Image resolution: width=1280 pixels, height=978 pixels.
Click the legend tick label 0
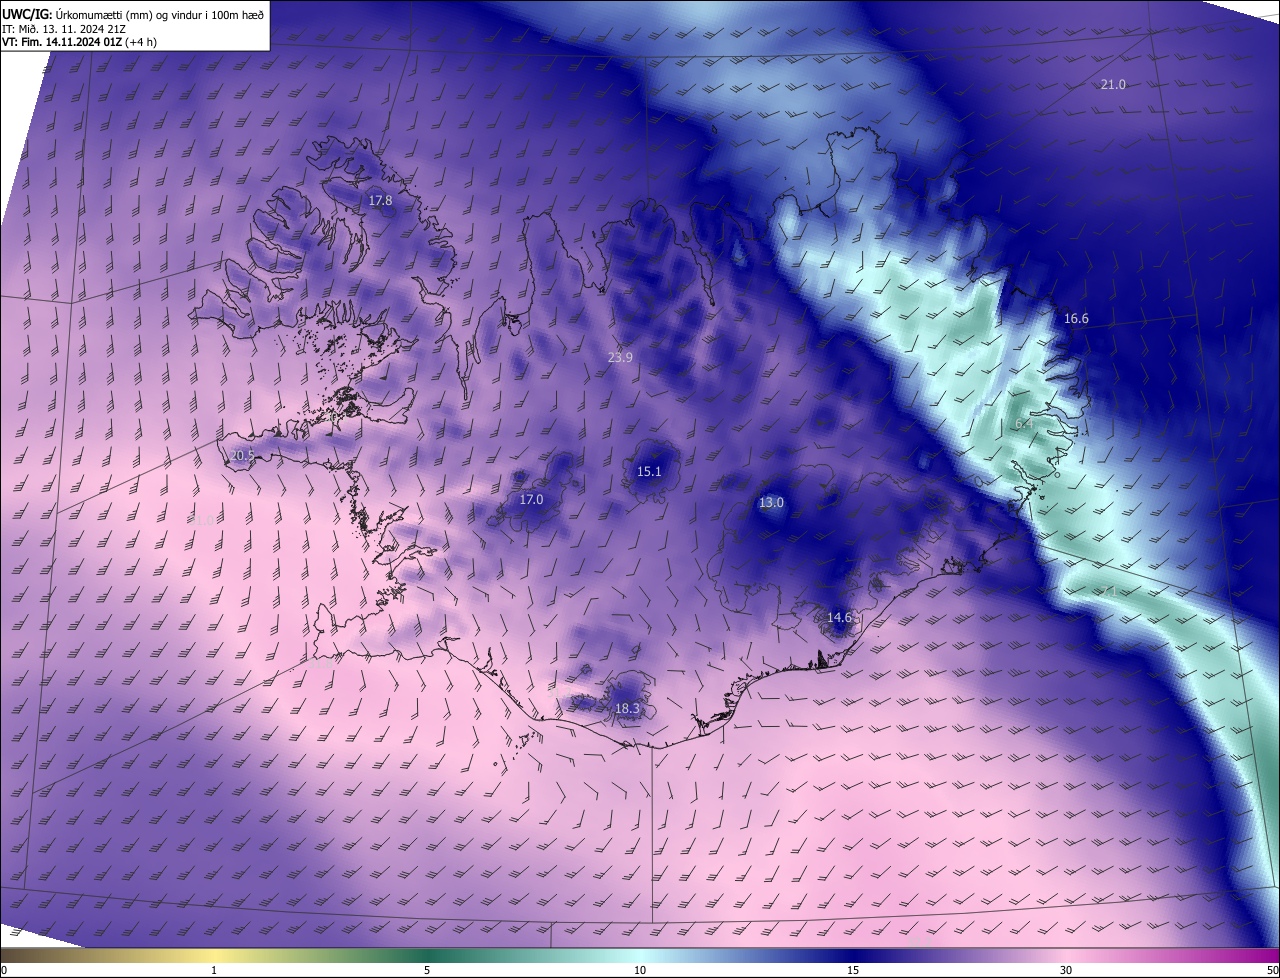coord(4,970)
